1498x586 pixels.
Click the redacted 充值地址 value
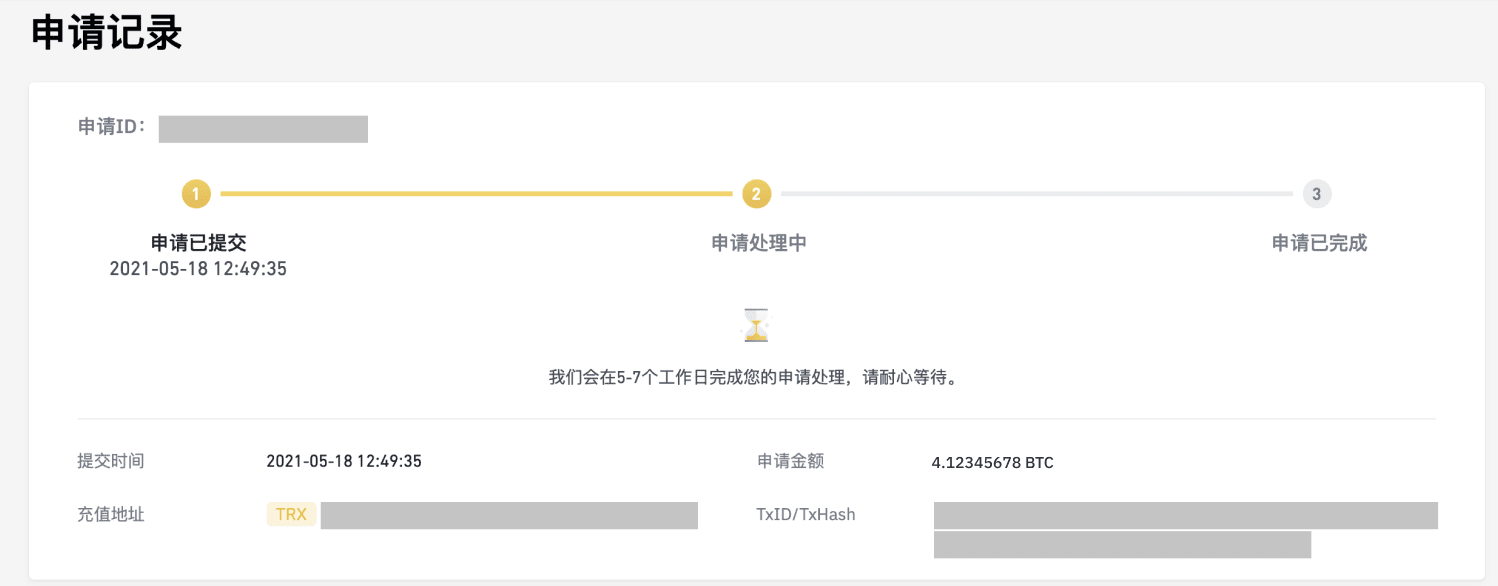509,515
